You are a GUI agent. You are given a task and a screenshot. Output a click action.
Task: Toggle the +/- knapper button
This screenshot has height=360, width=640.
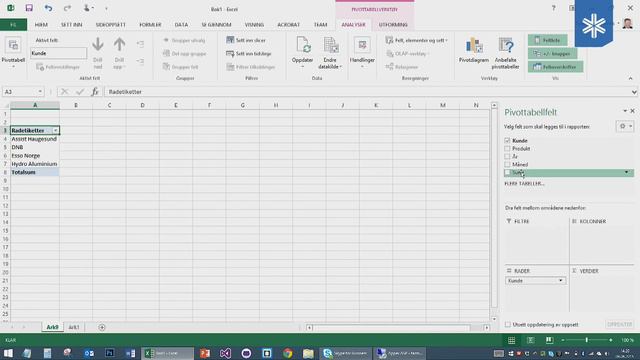552,53
